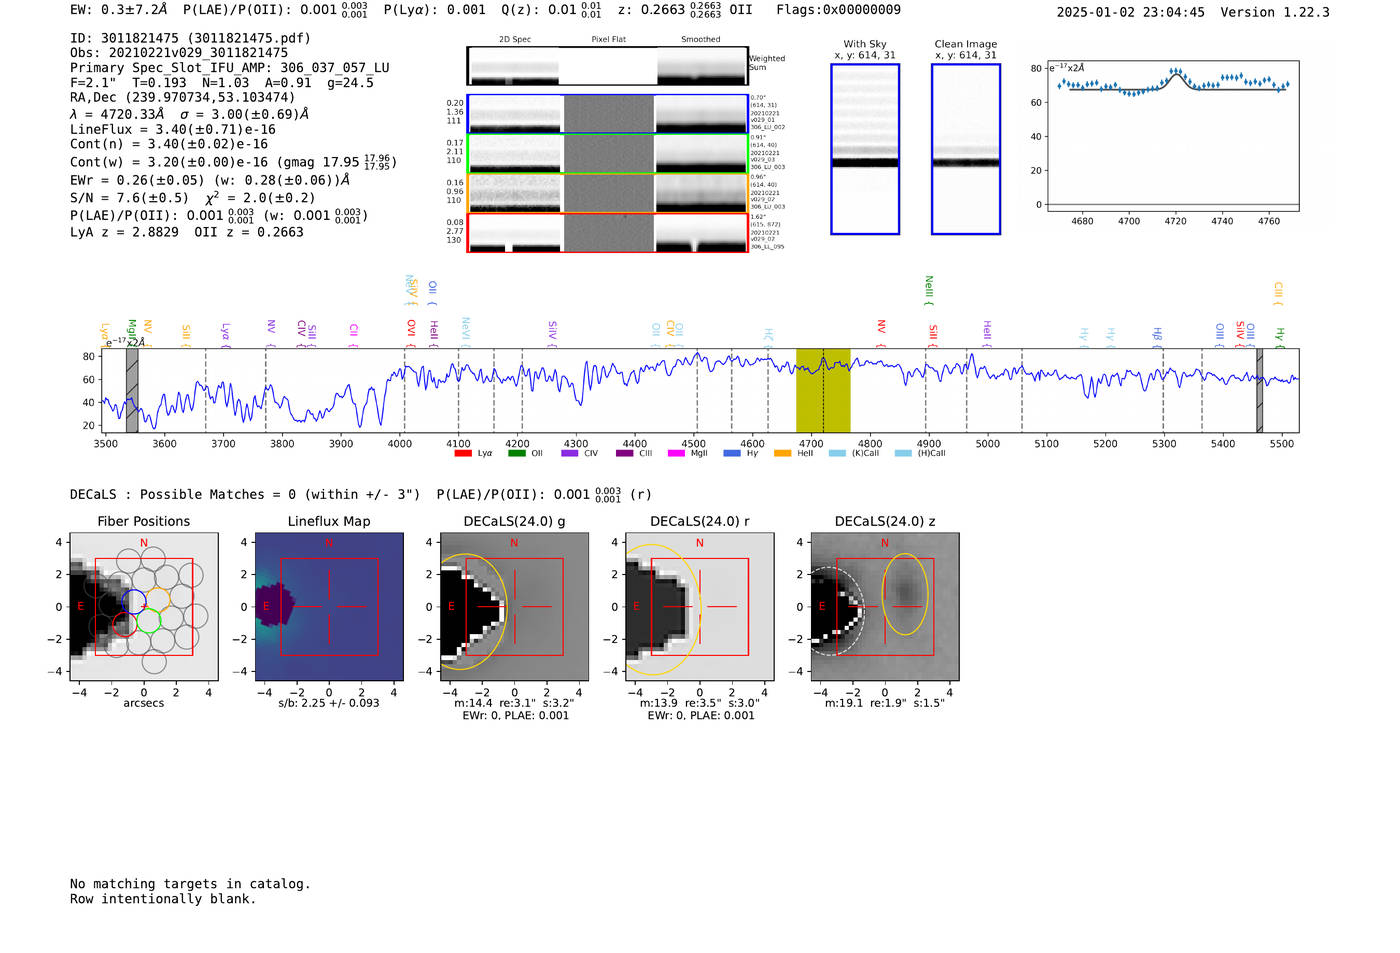Click the m:14.4 re:3.1" s:3.2" caption
This screenshot has height=953, width=1400.
coord(514,703)
